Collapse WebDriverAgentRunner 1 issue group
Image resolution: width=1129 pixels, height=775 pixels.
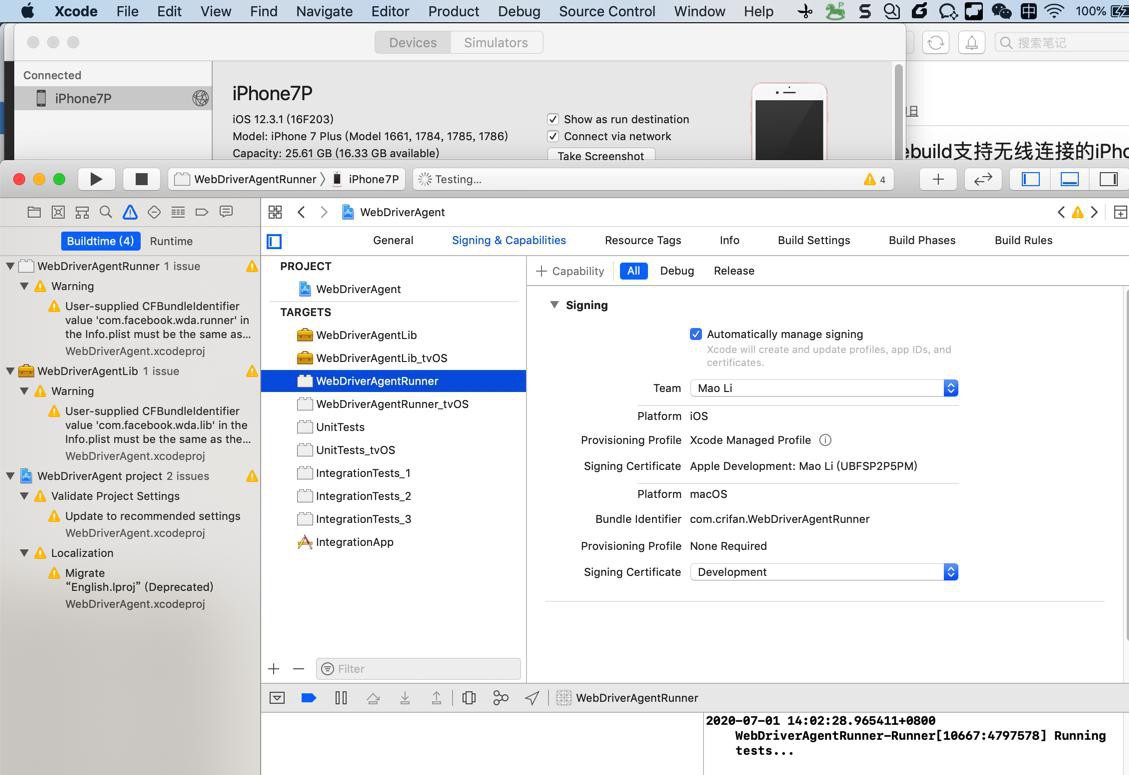click(x=10, y=266)
